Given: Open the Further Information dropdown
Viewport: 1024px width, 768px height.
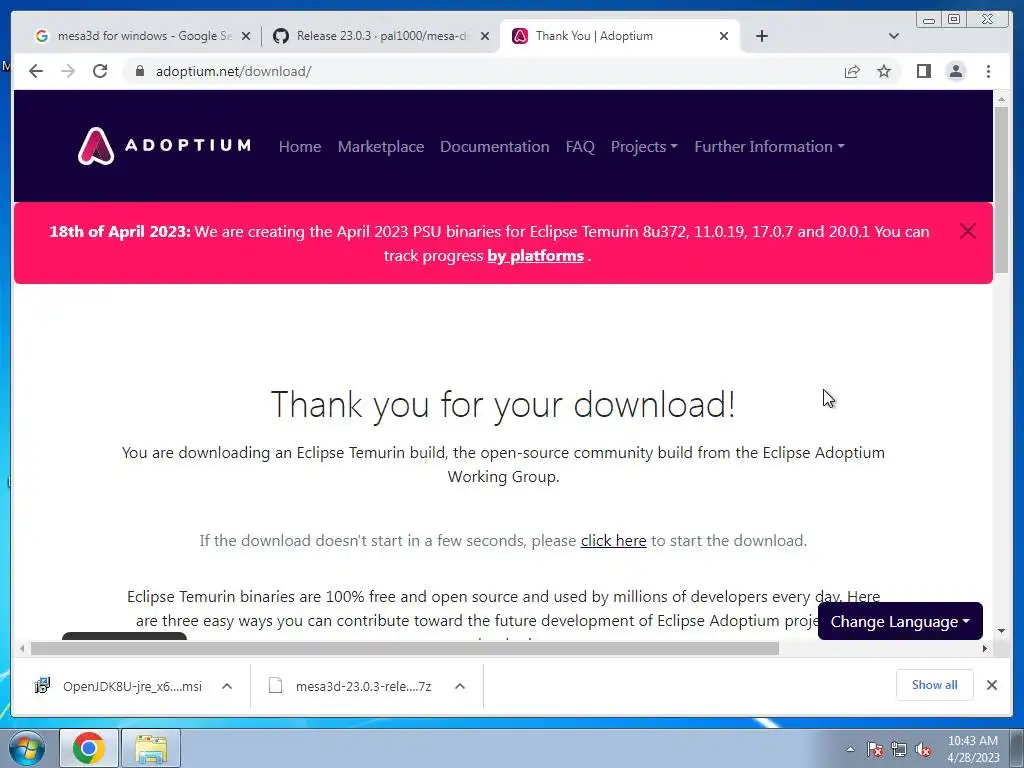Looking at the screenshot, I should (x=769, y=146).
